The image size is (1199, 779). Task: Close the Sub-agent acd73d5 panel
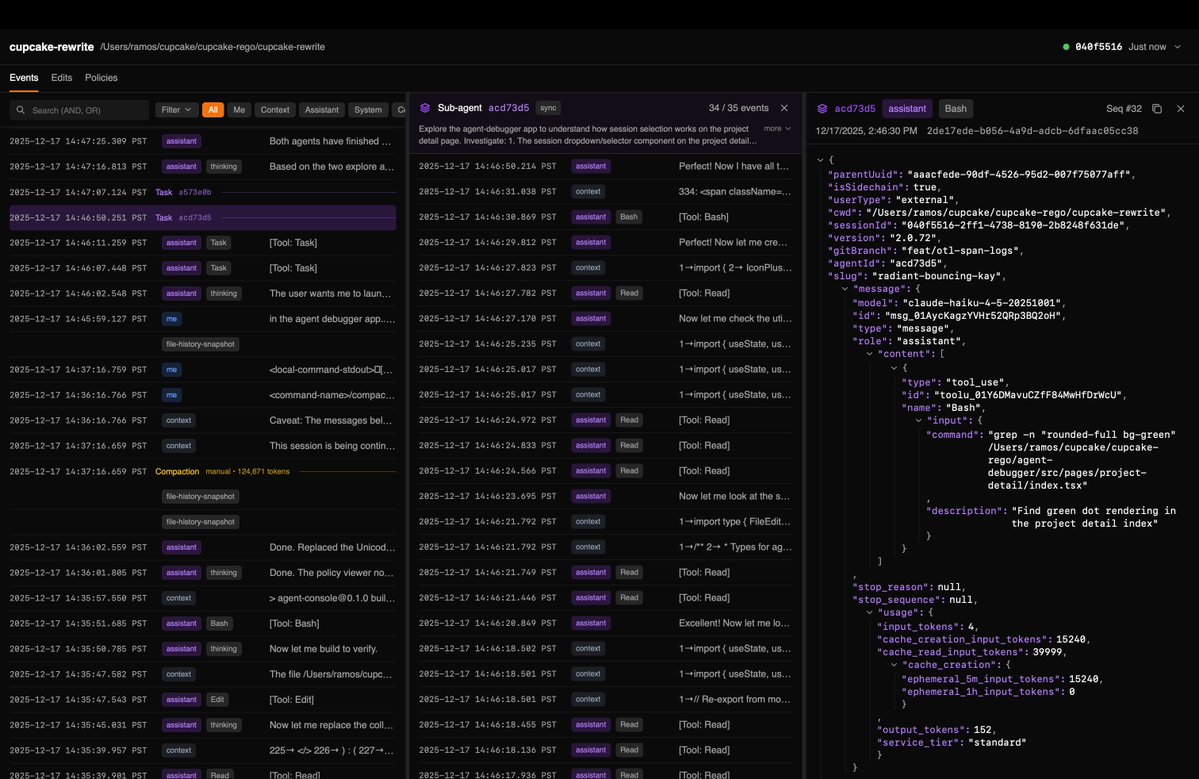tap(784, 108)
